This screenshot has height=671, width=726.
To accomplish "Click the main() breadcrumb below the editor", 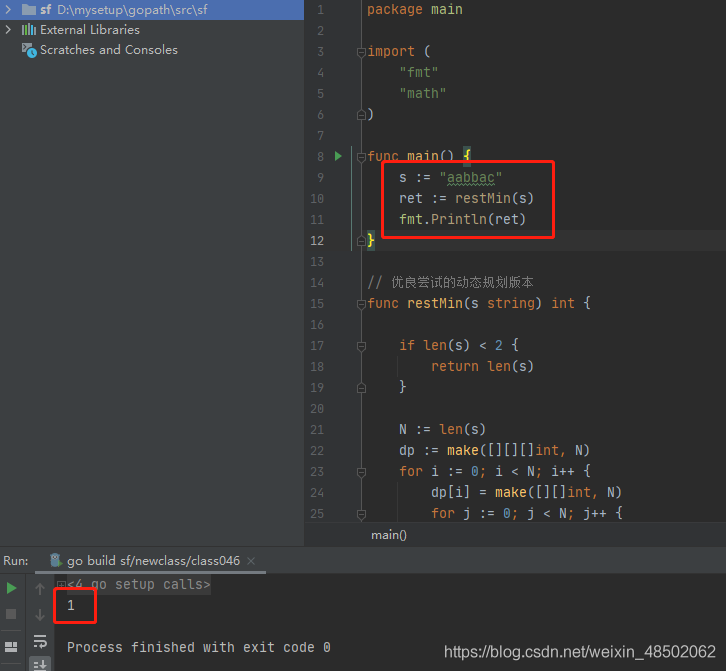I will pyautogui.click(x=389, y=535).
